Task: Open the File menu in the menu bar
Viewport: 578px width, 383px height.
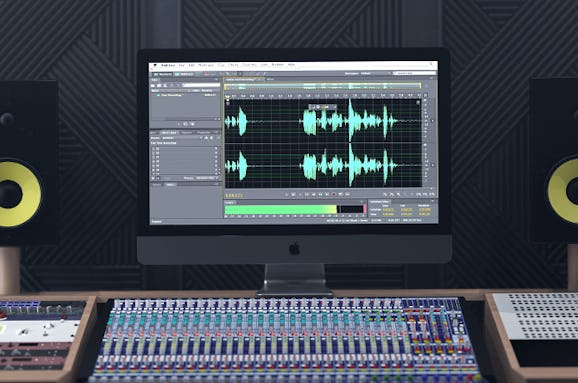Action: tap(182, 65)
